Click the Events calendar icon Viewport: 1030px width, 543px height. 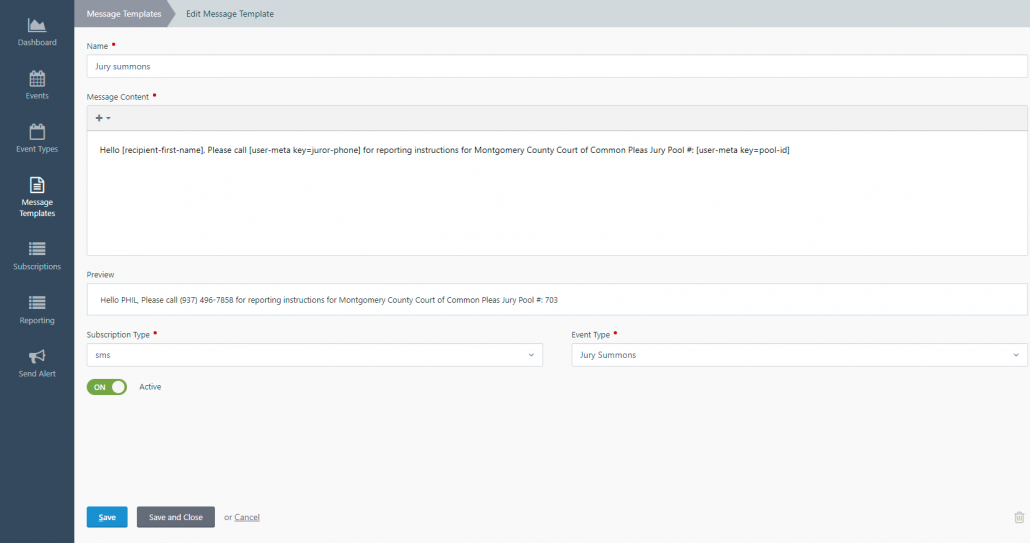click(37, 79)
